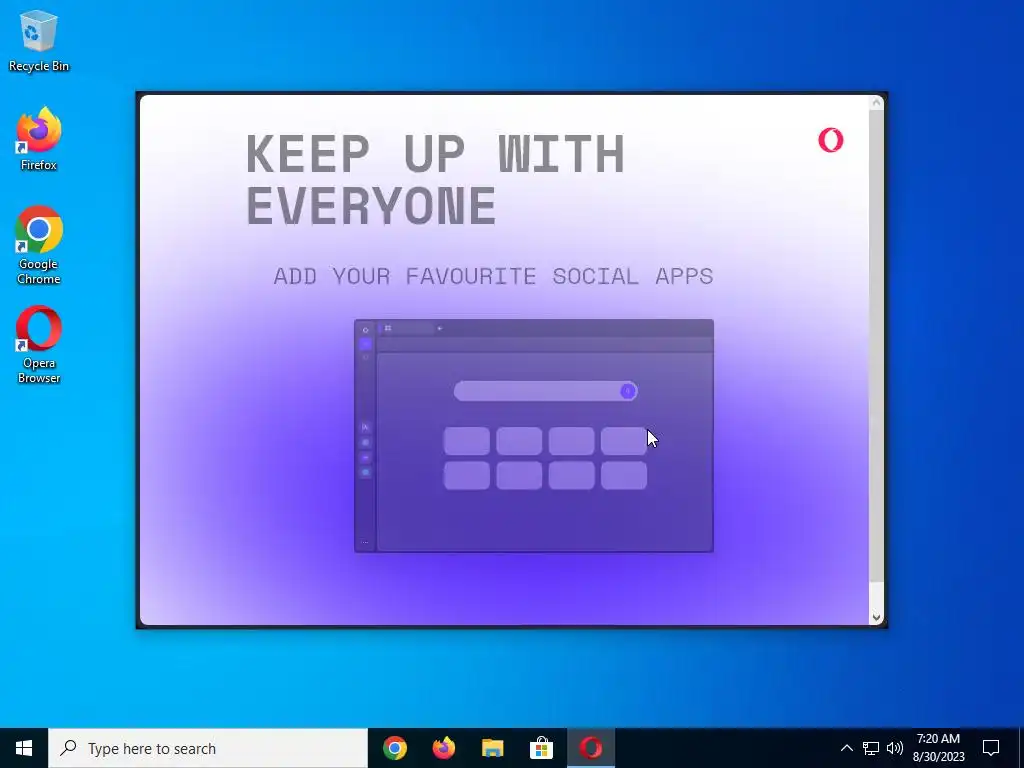The image size is (1024, 768).
Task: Launch Firefox from the taskbar
Action: [x=444, y=748]
